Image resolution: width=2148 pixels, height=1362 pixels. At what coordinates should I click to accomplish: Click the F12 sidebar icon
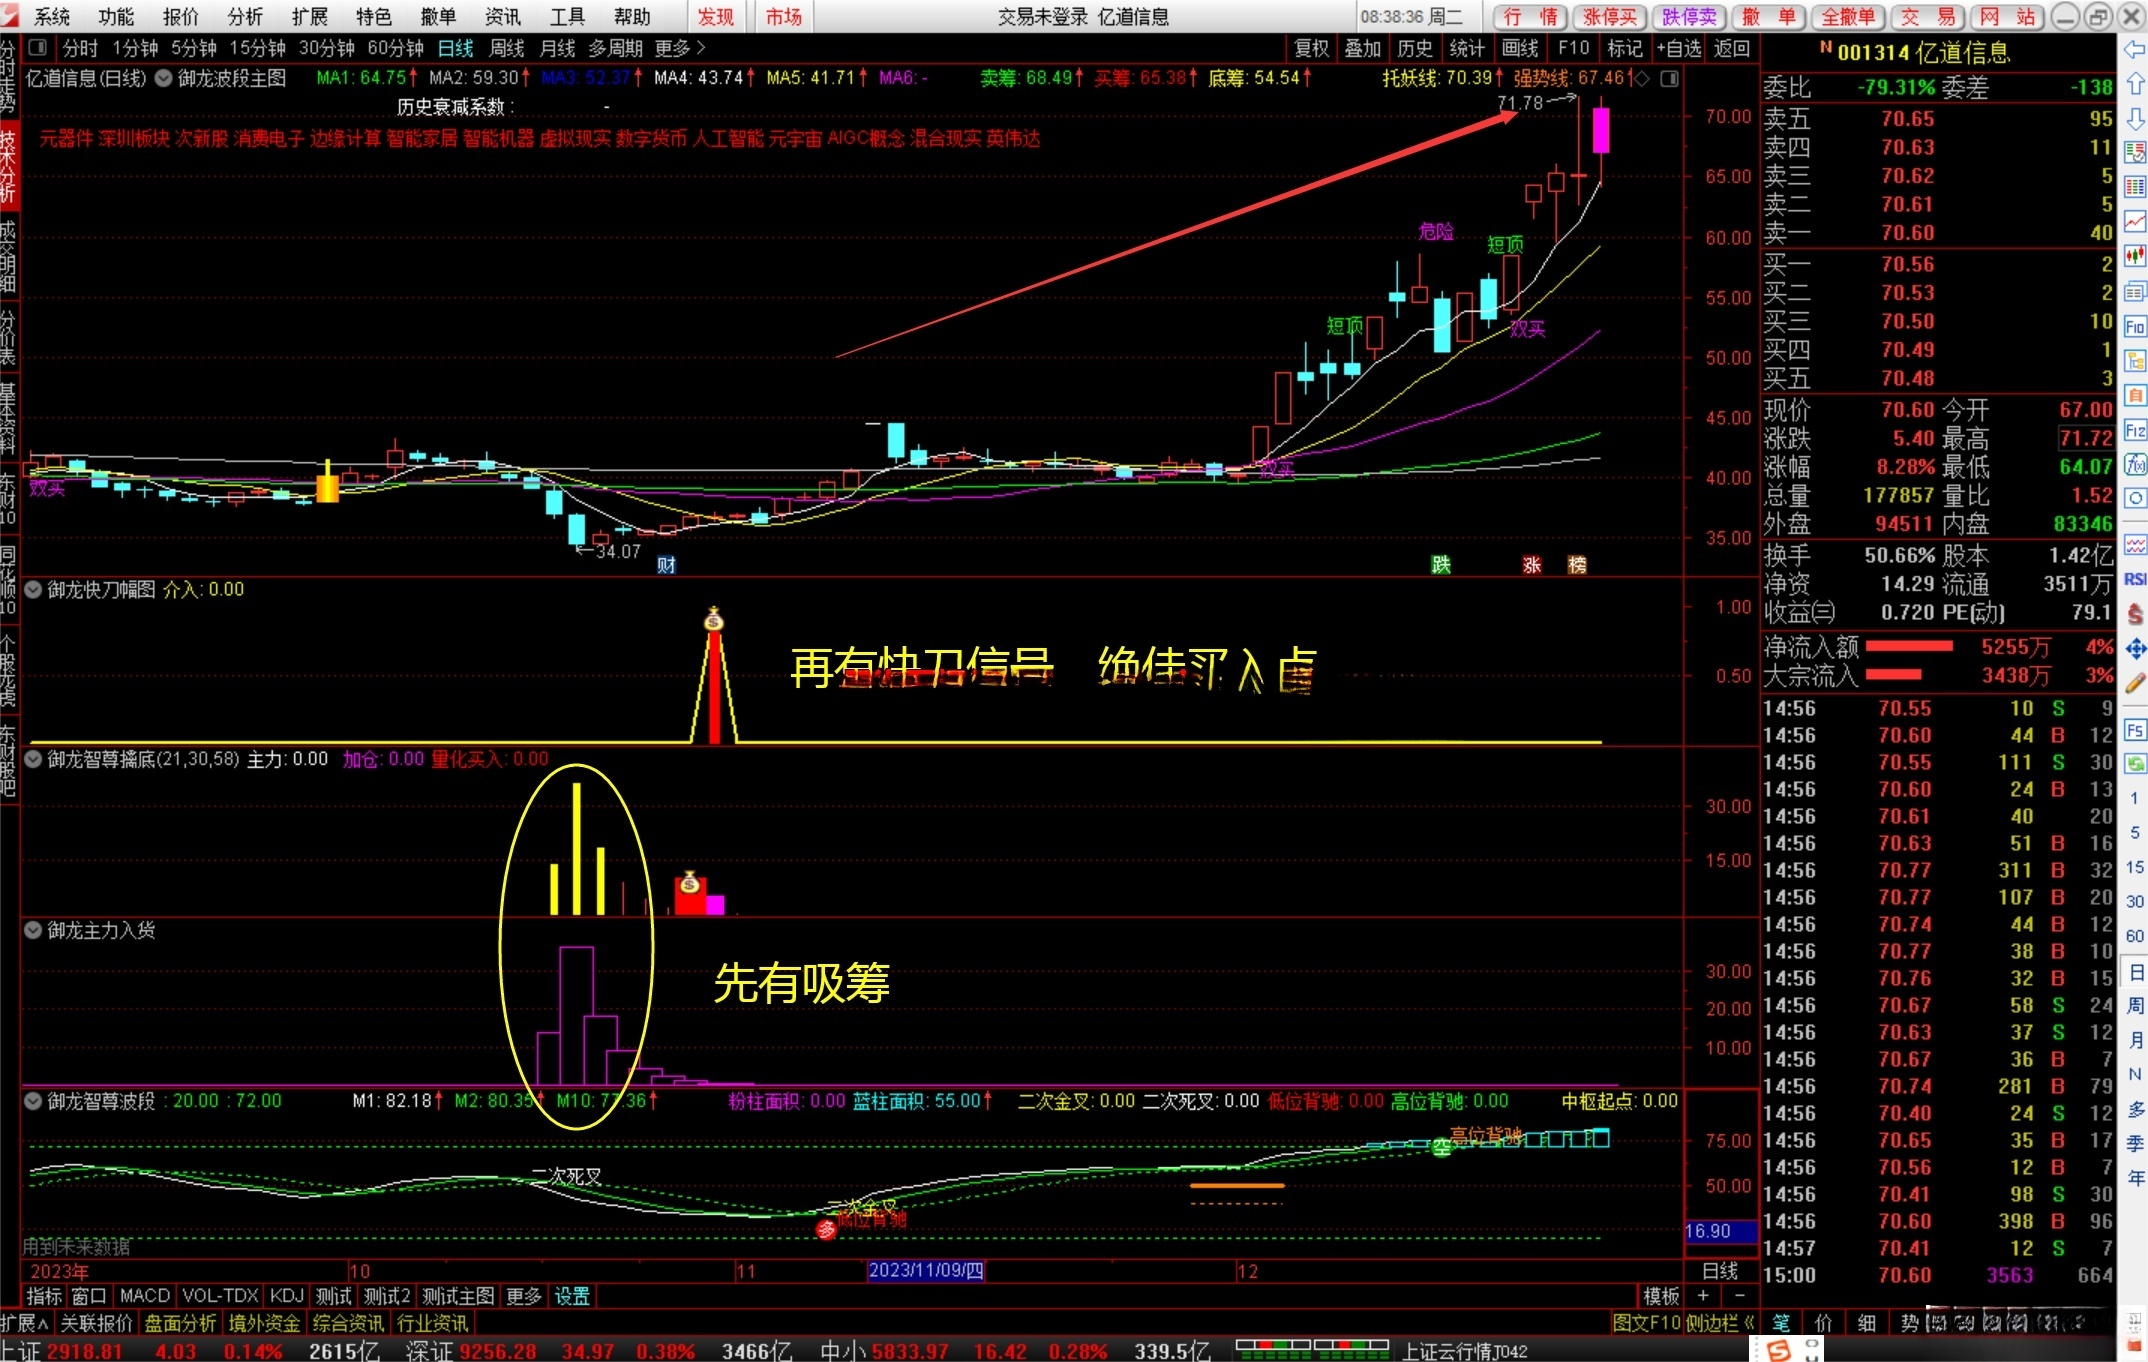(x=2135, y=430)
